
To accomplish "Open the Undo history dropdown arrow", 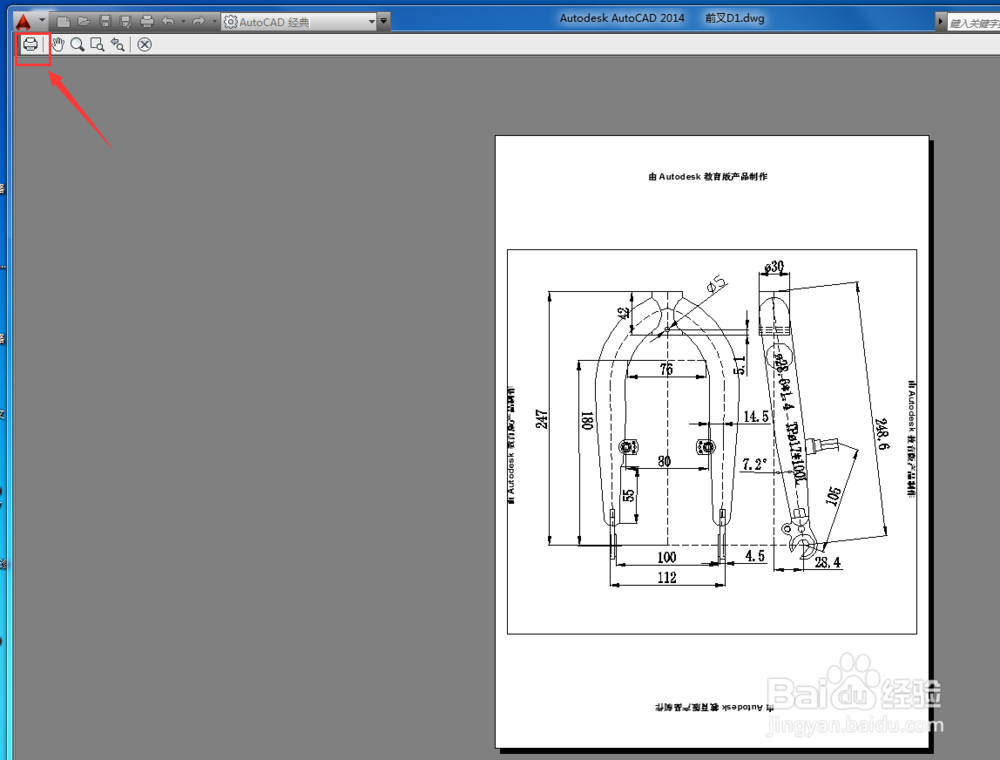I will [x=183, y=22].
